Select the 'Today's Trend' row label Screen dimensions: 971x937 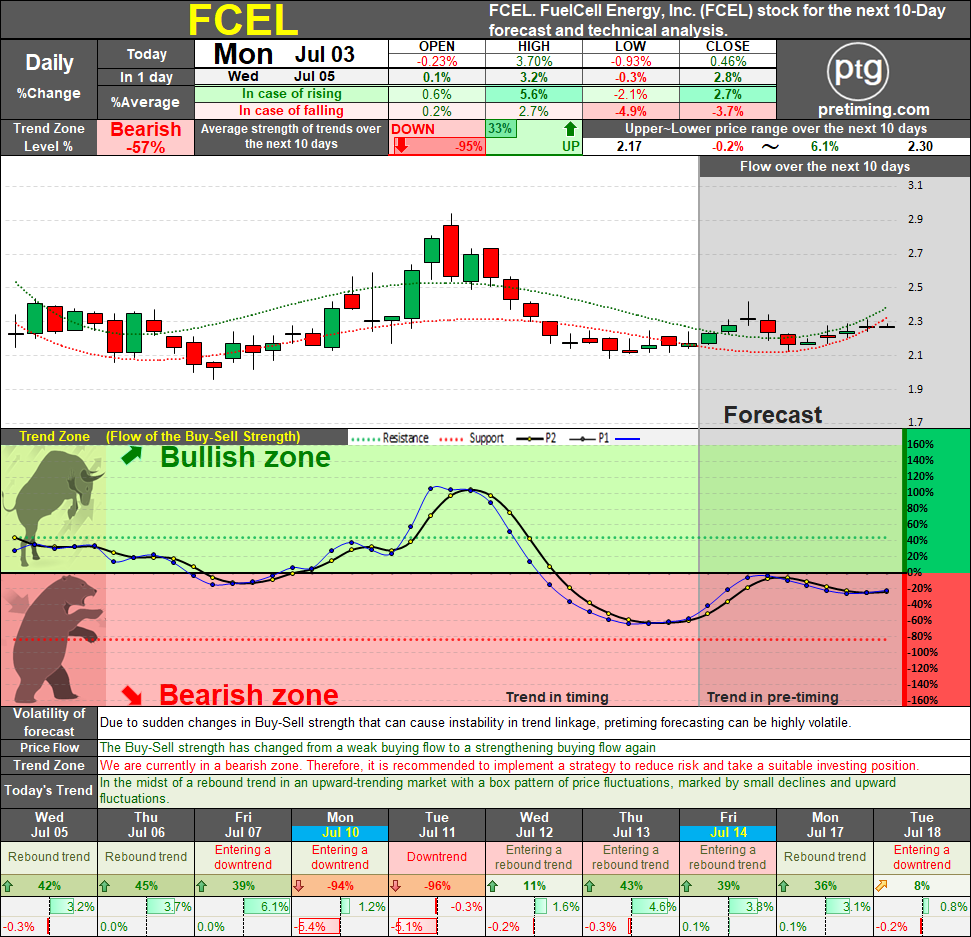49,790
